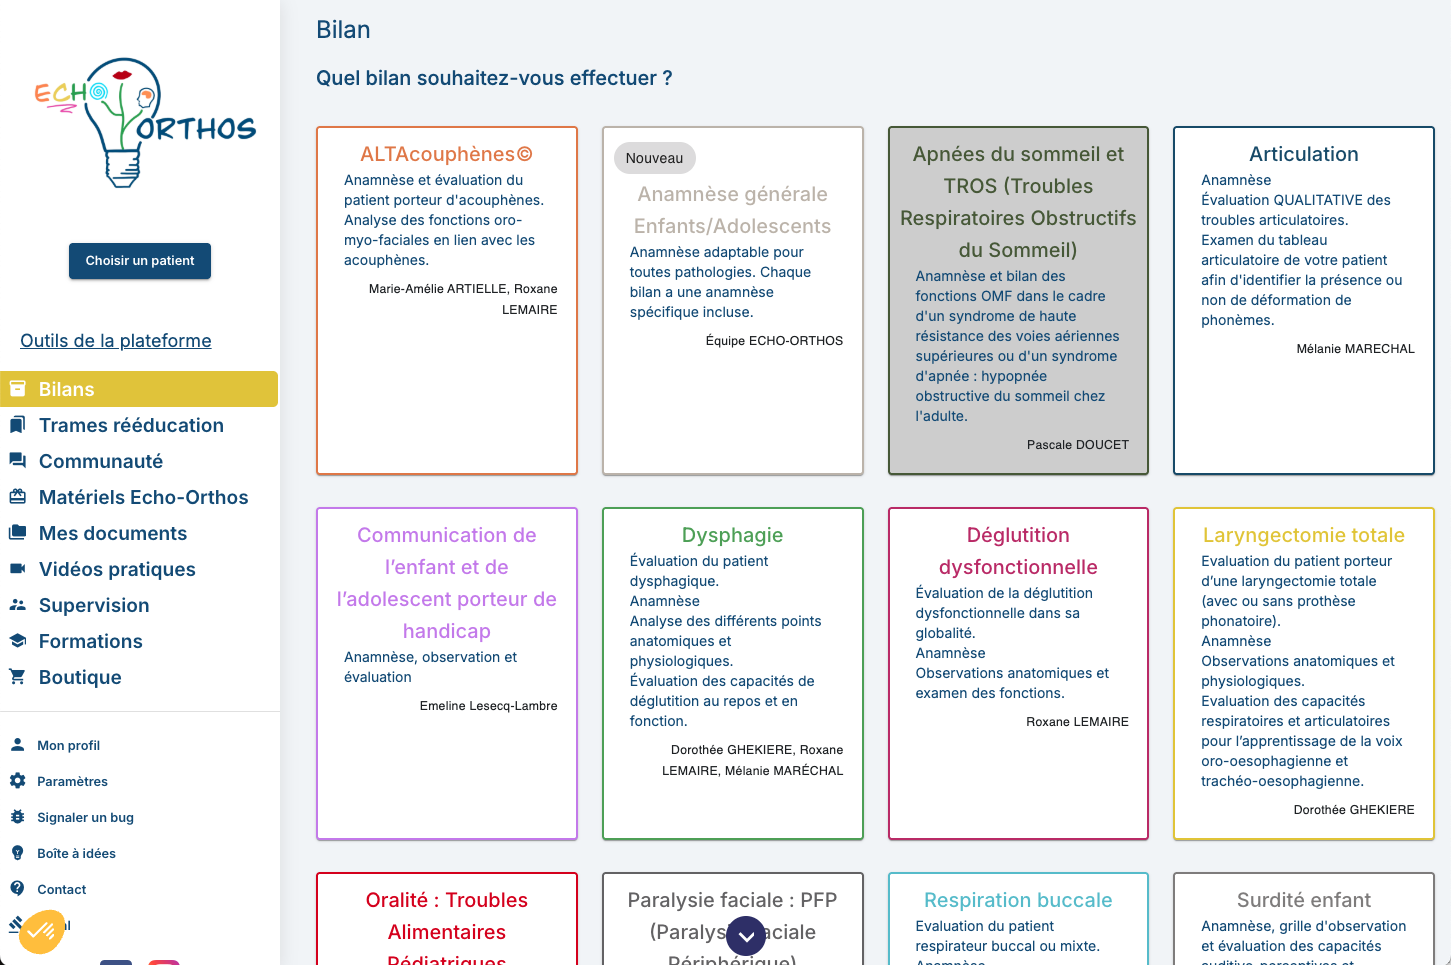Viewport: 1451px width, 965px height.
Task: Click the Signaler un bug icon
Action: 18,817
